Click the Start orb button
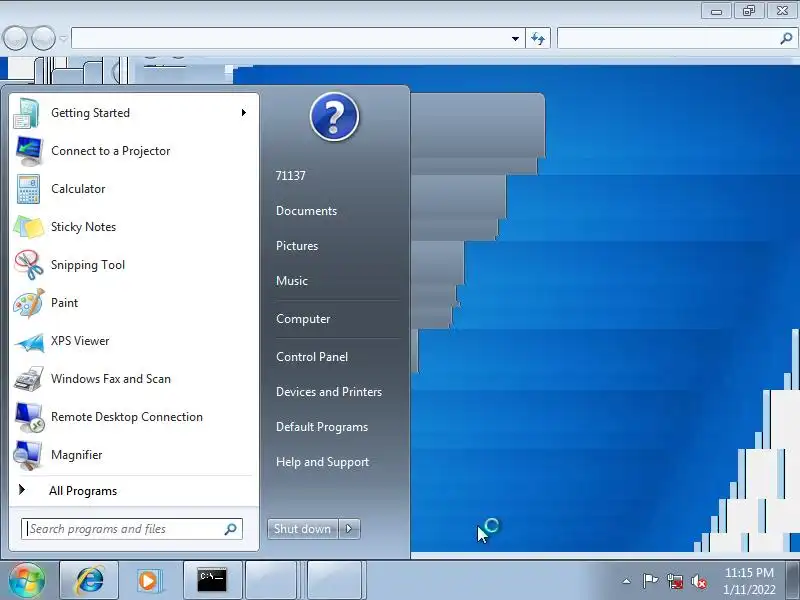Screen dimensions: 800x600 click(27, 580)
